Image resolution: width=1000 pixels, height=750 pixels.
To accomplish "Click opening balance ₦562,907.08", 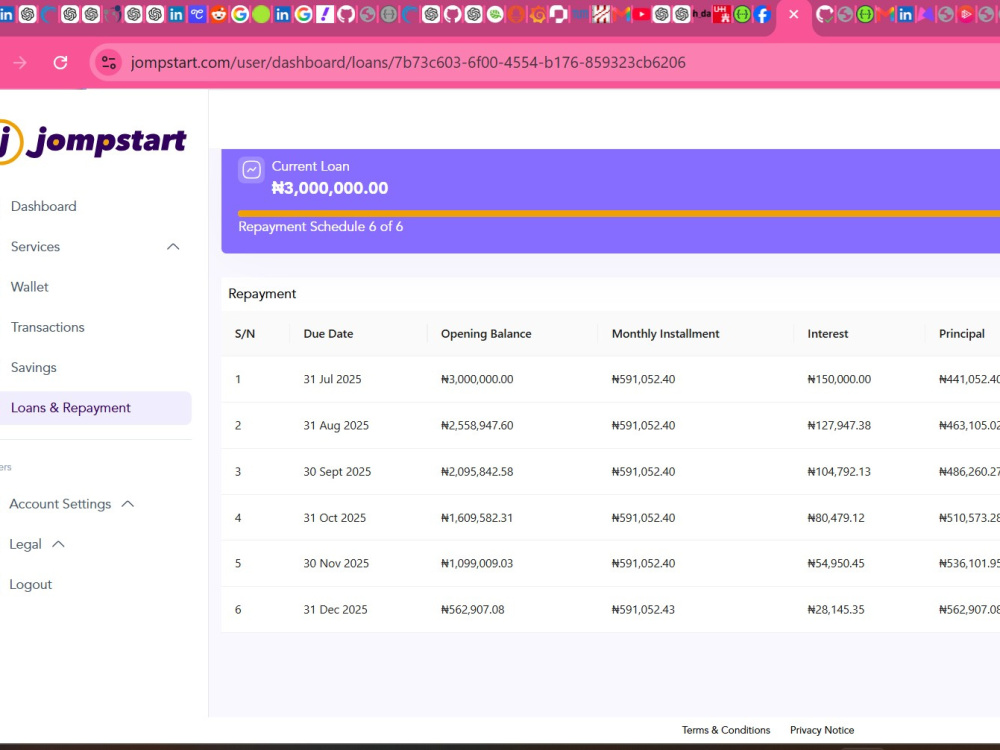I will [473, 610].
